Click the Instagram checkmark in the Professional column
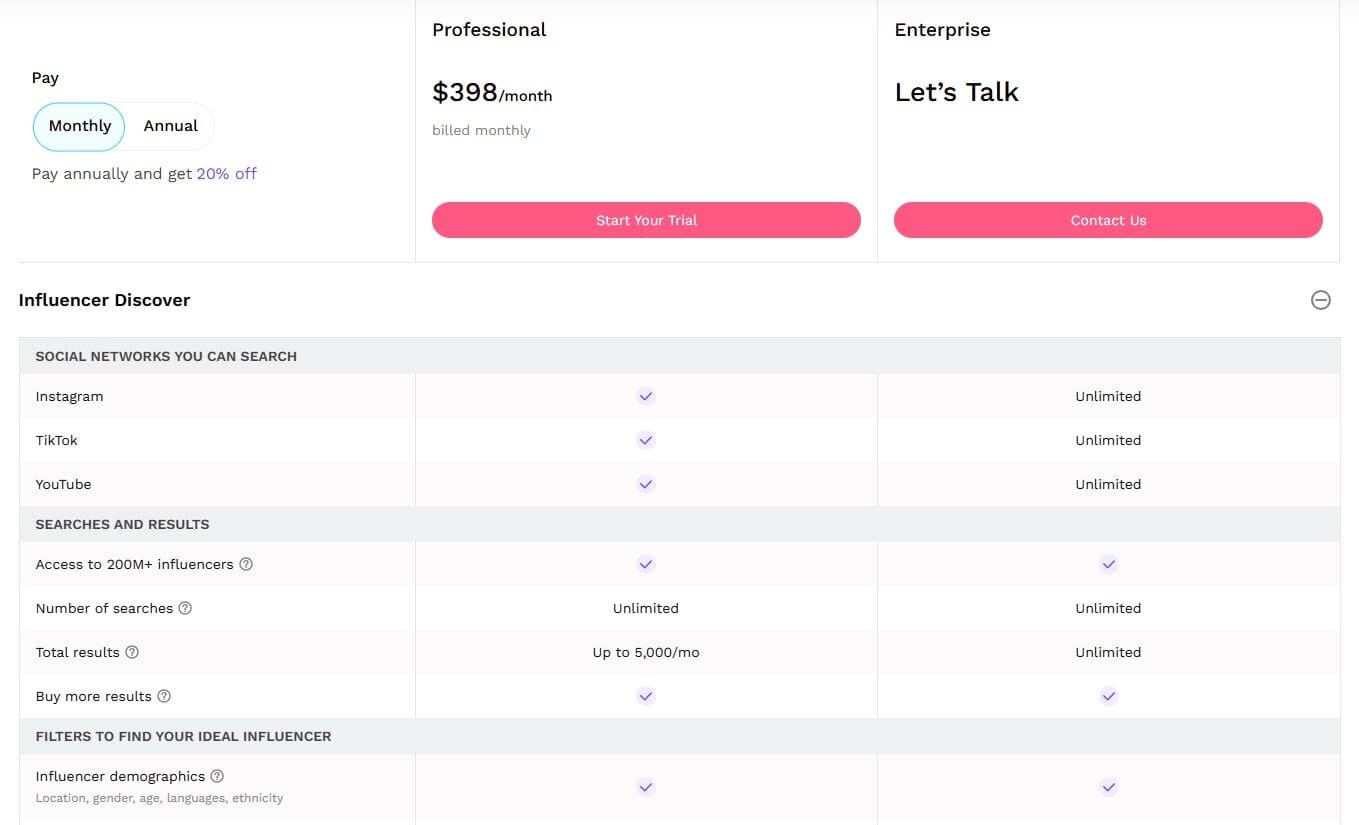 (645, 396)
